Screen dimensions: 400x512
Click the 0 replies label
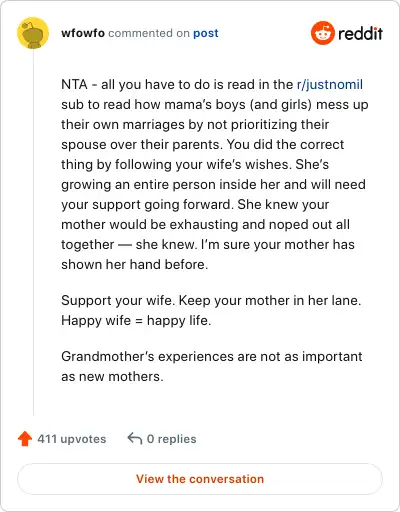[x=172, y=439]
